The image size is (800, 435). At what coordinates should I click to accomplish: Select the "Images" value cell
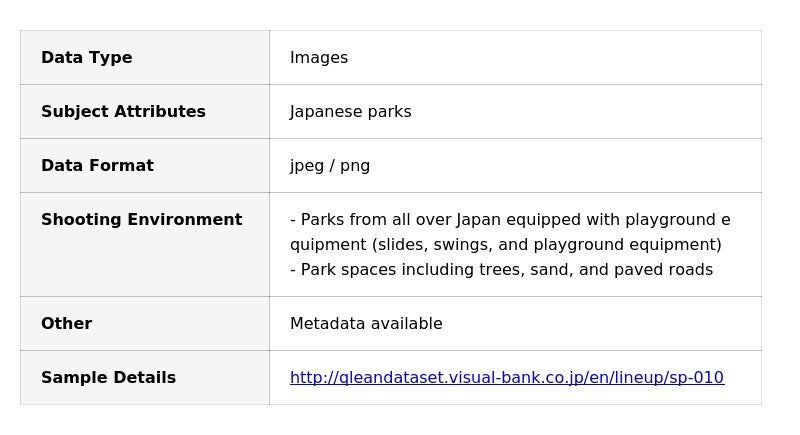(x=319, y=58)
